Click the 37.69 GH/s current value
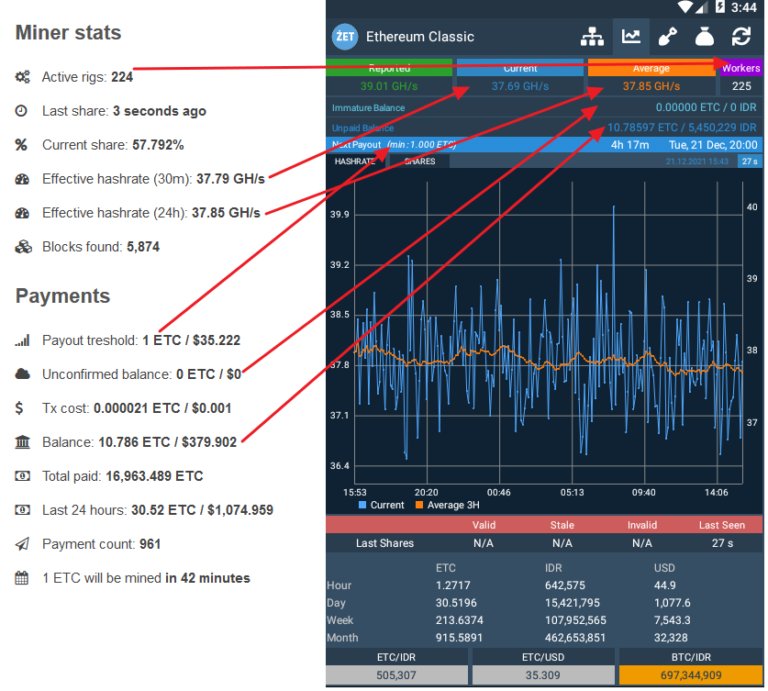Screen dimensions: 768x691 click(x=520, y=86)
